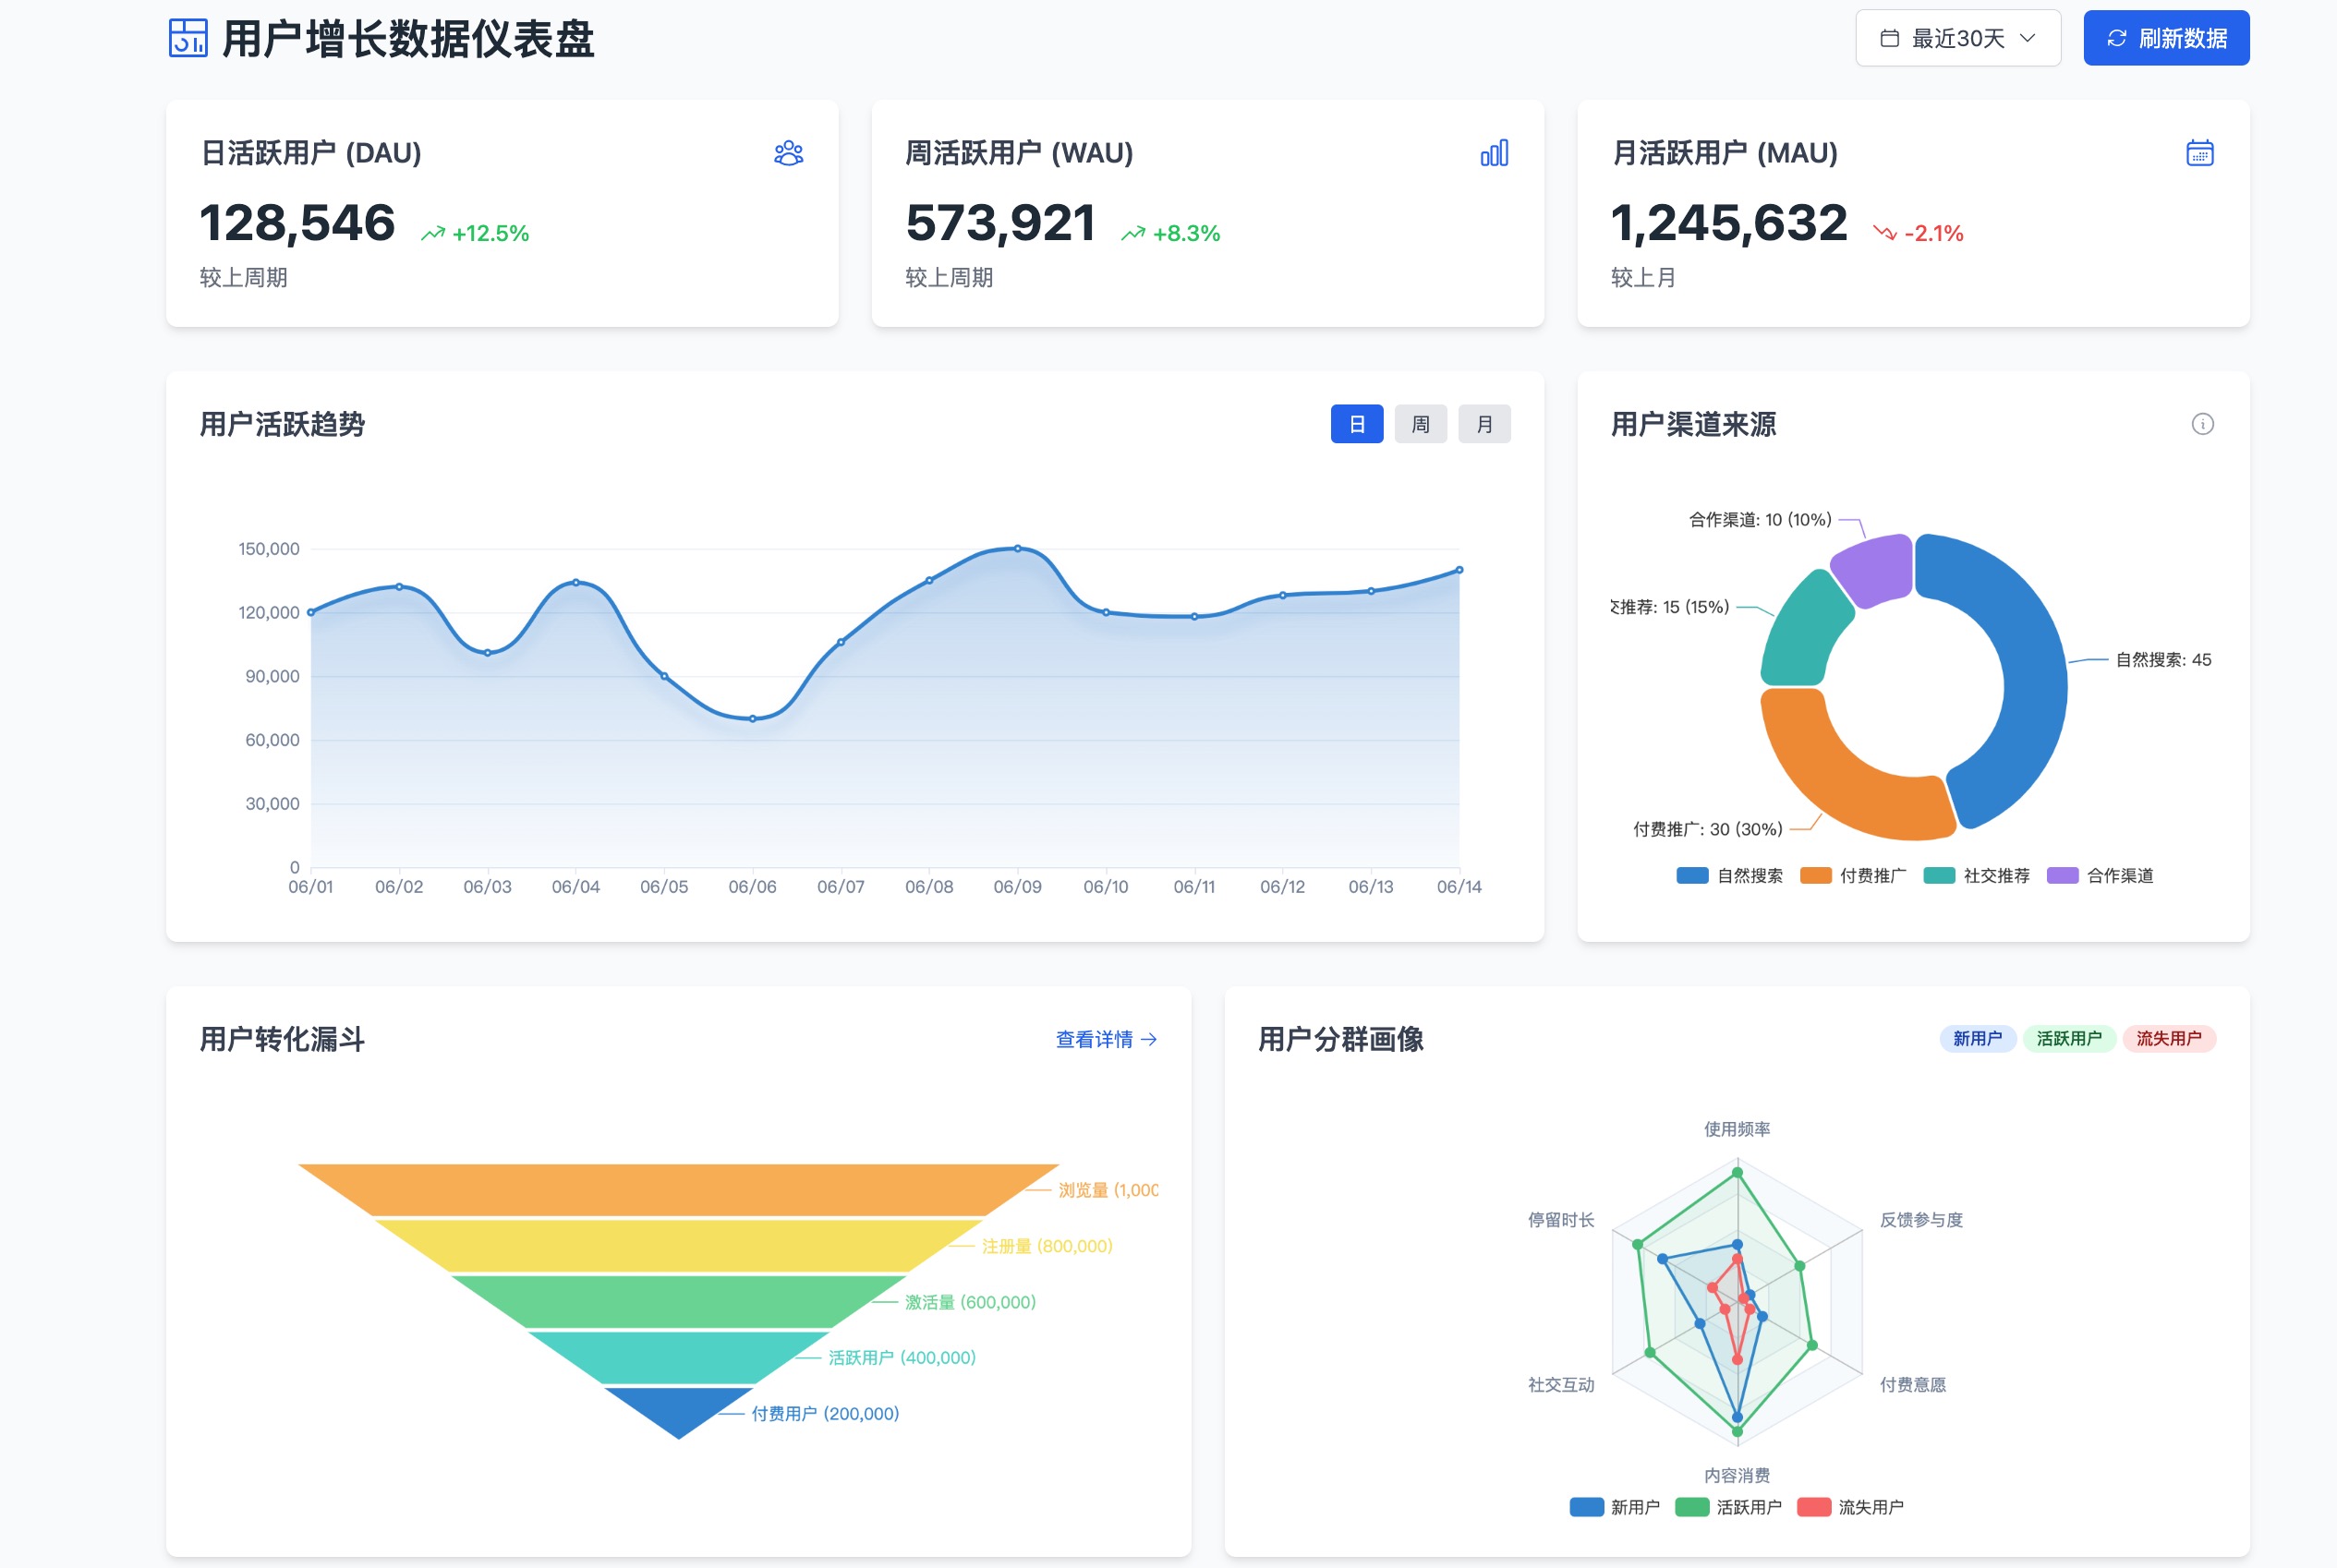Toggle 新用户 series in radar legend
This screenshot has width=2337, height=1568.
pyautogui.click(x=1614, y=1506)
